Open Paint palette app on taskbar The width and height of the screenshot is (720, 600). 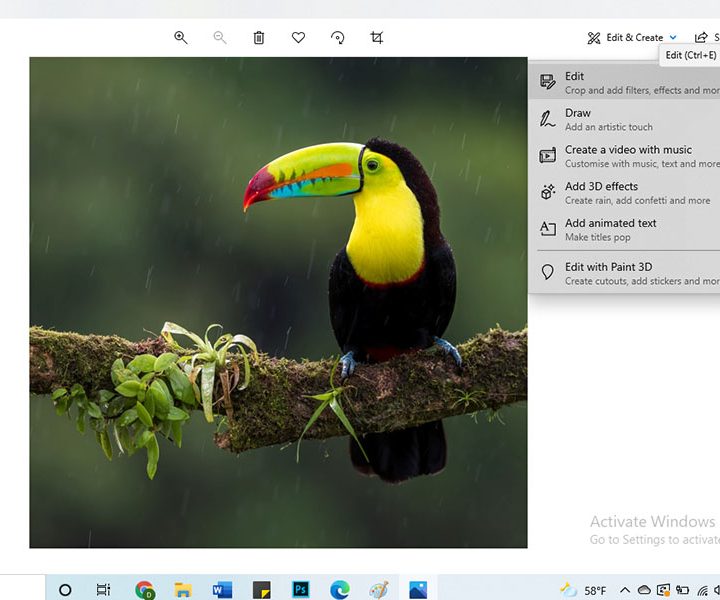(x=379, y=590)
